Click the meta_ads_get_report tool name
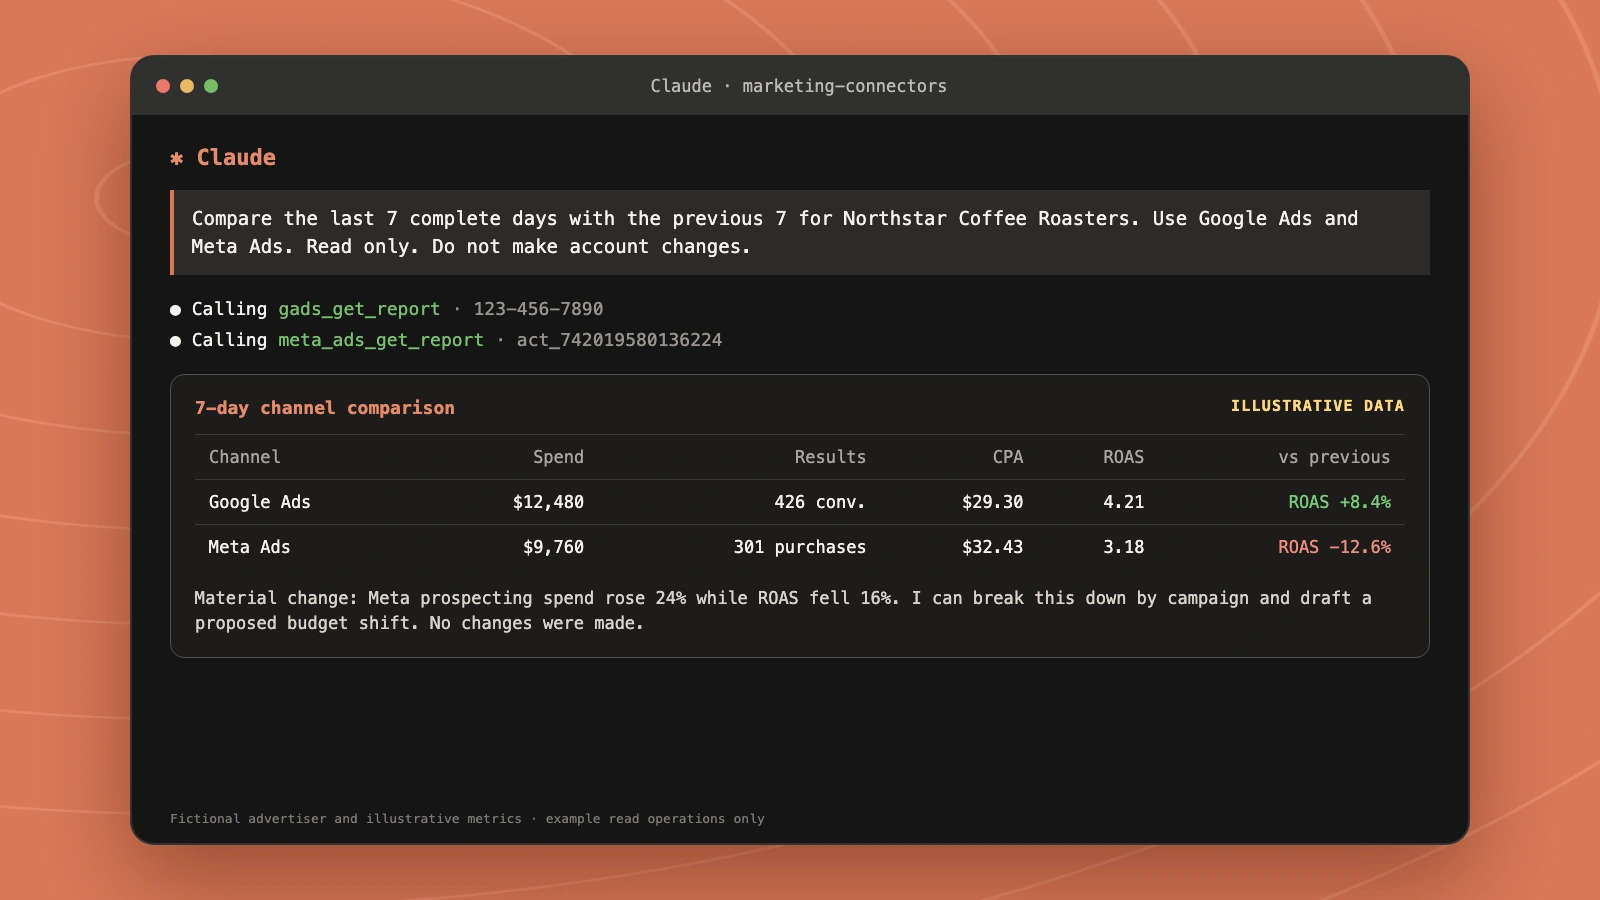Viewport: 1600px width, 900px height. tap(381, 340)
